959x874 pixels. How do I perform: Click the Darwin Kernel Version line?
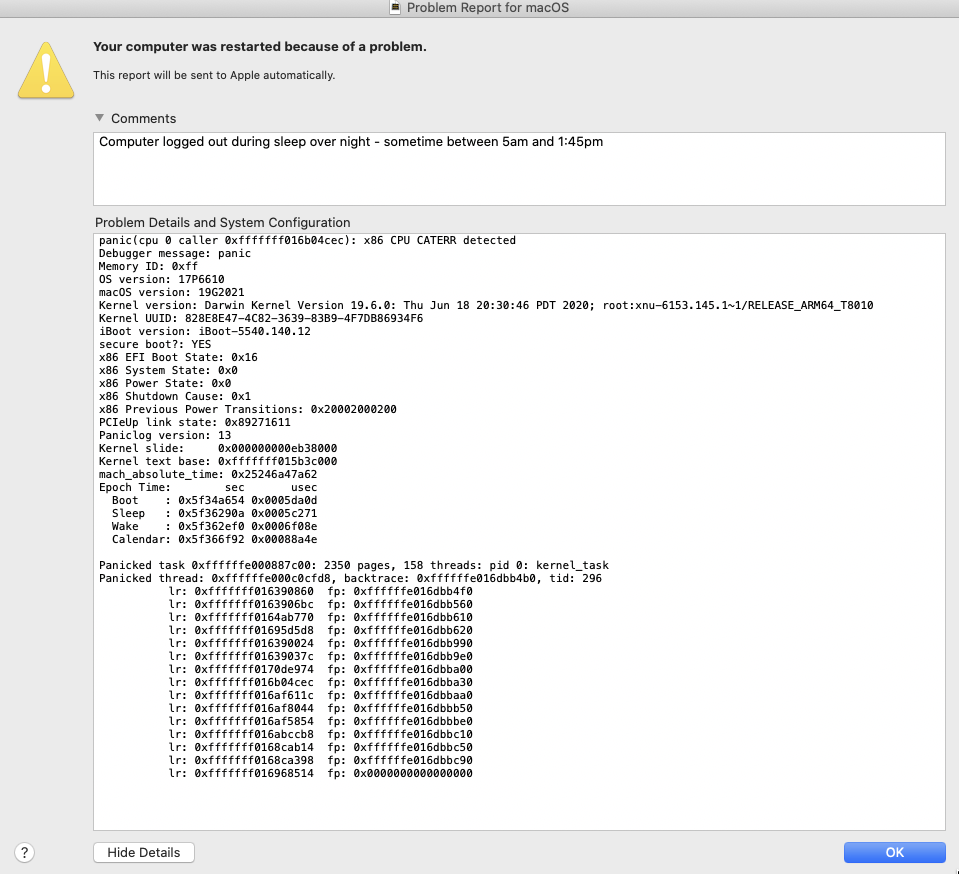[x=486, y=305]
